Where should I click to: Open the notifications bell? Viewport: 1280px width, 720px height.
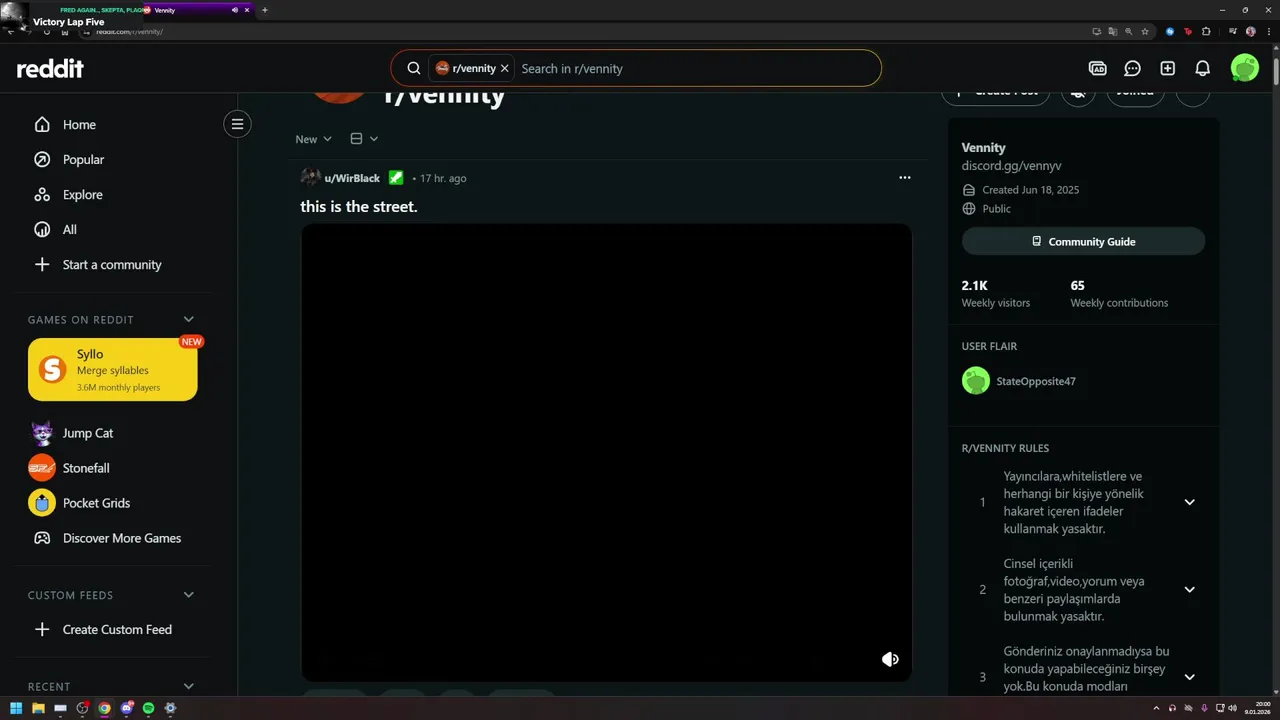1203,68
